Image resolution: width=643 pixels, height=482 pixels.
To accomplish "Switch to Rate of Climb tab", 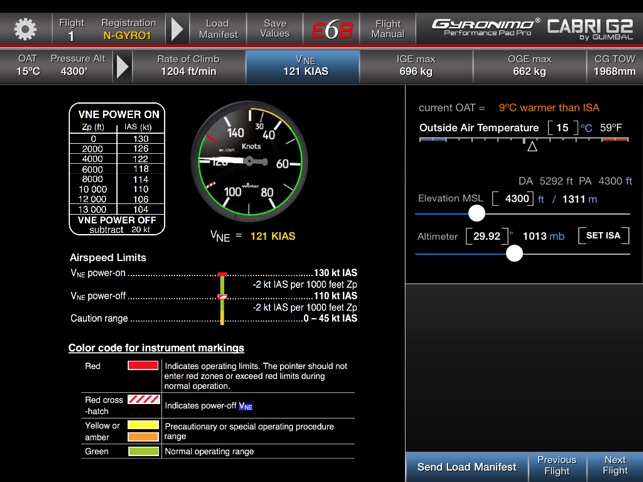I will coord(189,66).
